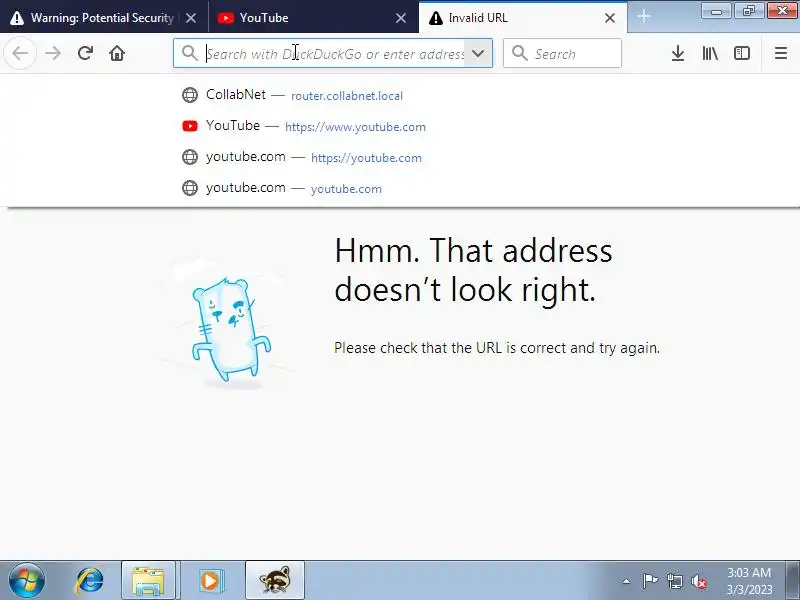Viewport: 800px width, 600px height.
Task: Click the Search box field
Action: [562, 53]
